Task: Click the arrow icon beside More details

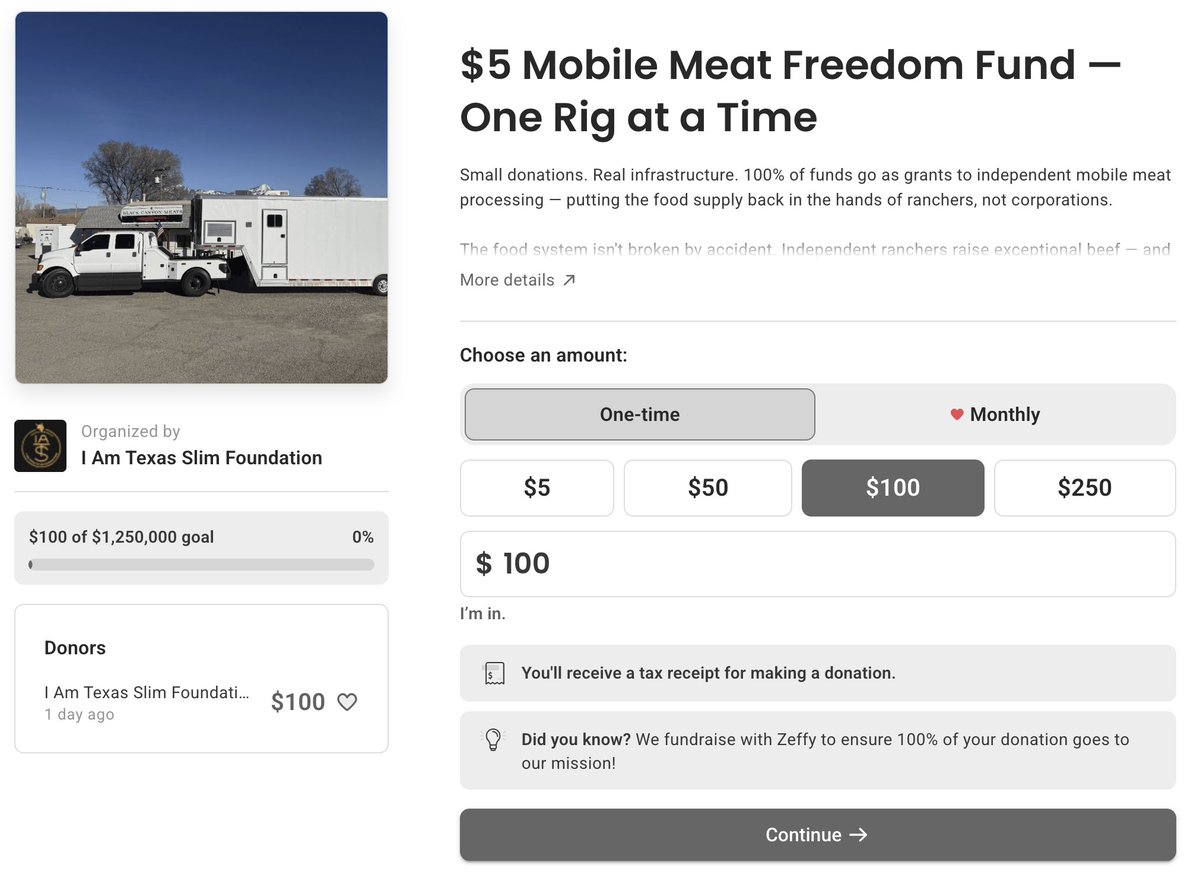Action: coord(569,280)
